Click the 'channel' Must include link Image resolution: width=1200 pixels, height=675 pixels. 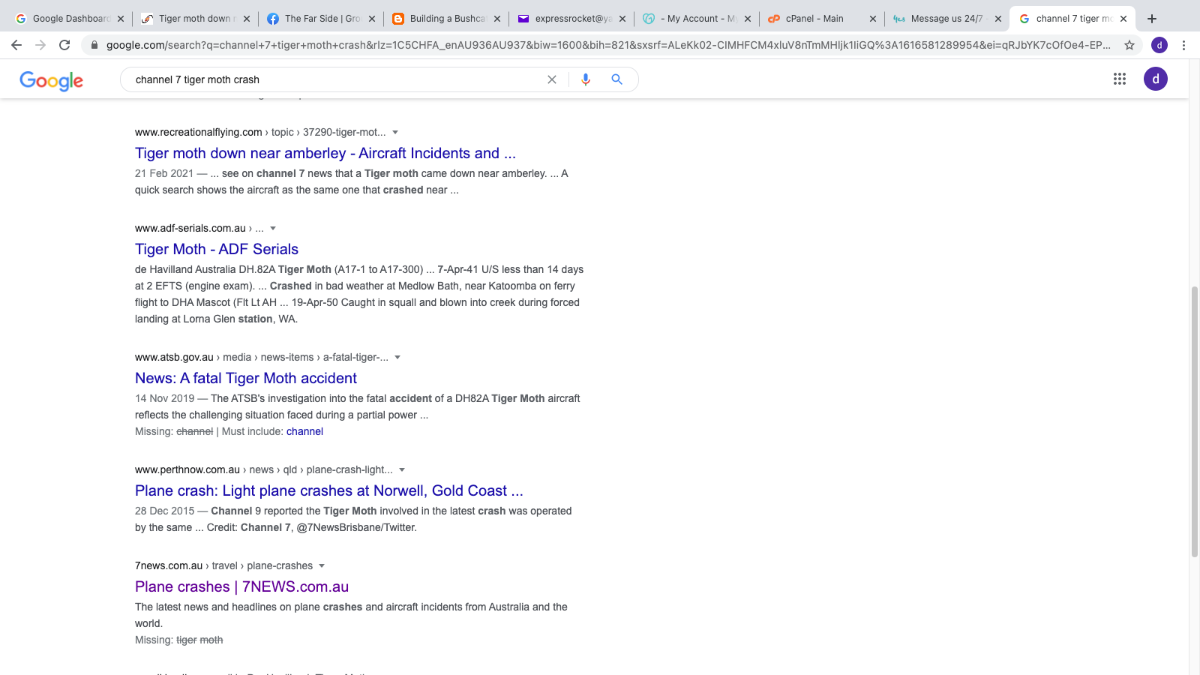click(x=305, y=432)
